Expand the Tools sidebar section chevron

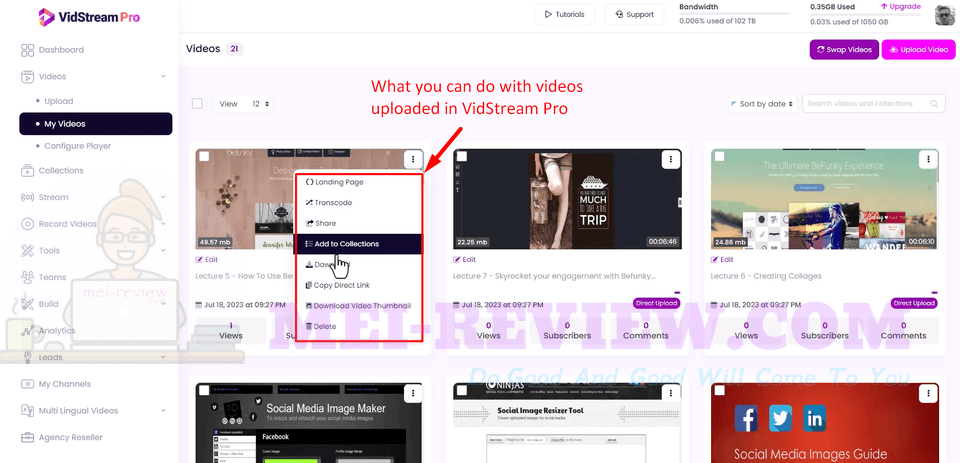(163, 250)
